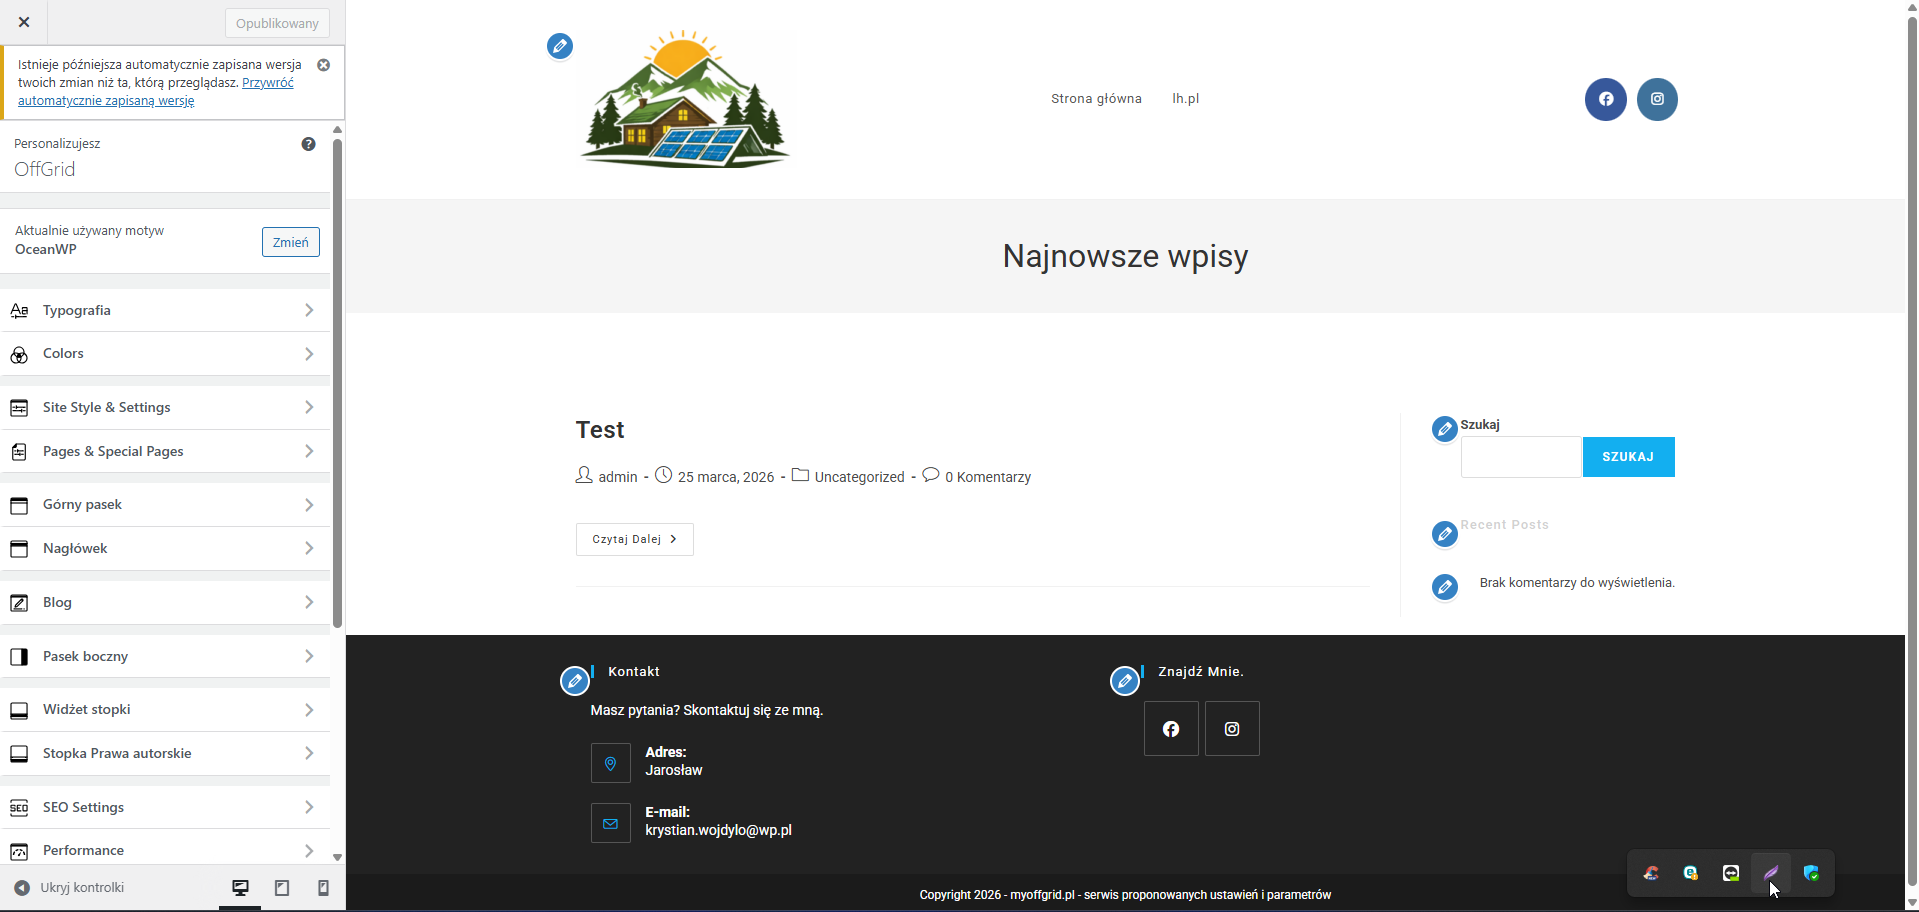Screen dimensions: 1919x912
Task: Switch to the mobile preview mode
Action: 323,888
